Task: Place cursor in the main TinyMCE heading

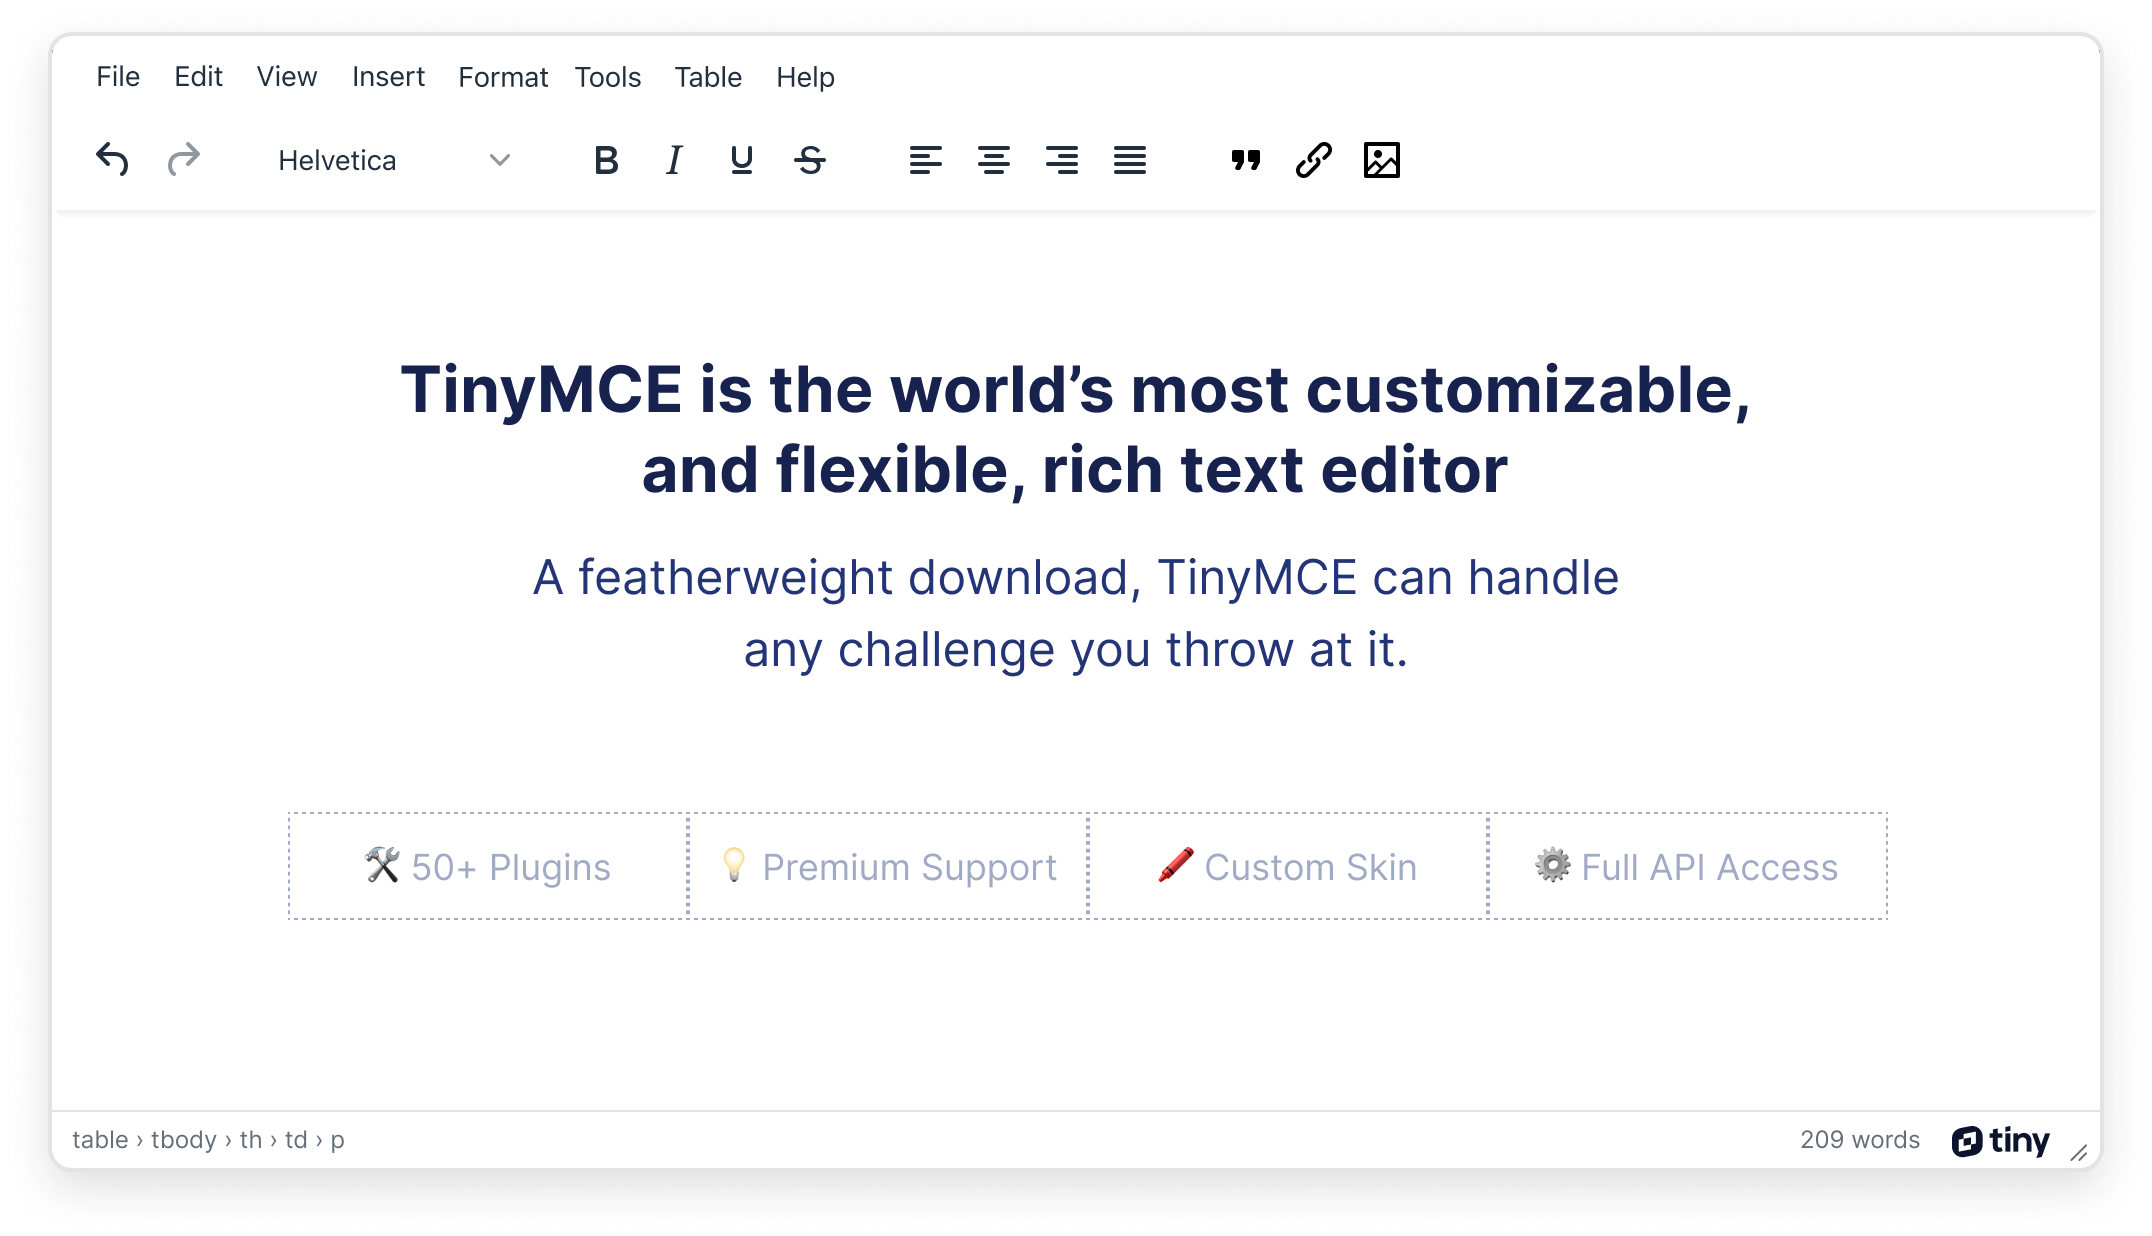Action: click(1075, 429)
